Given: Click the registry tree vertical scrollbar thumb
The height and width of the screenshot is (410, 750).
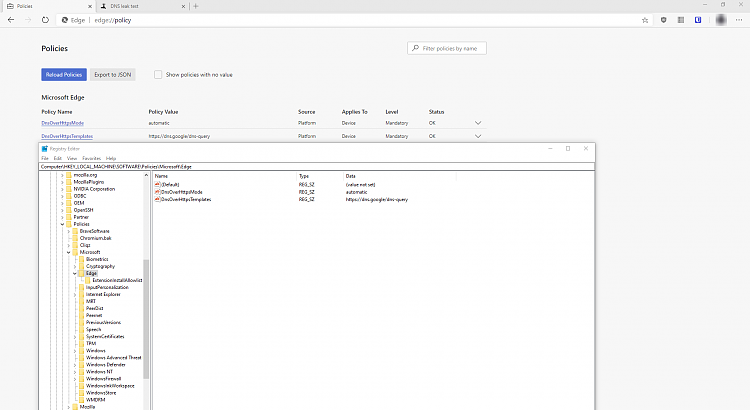Looking at the screenshot, I should click(146, 319).
